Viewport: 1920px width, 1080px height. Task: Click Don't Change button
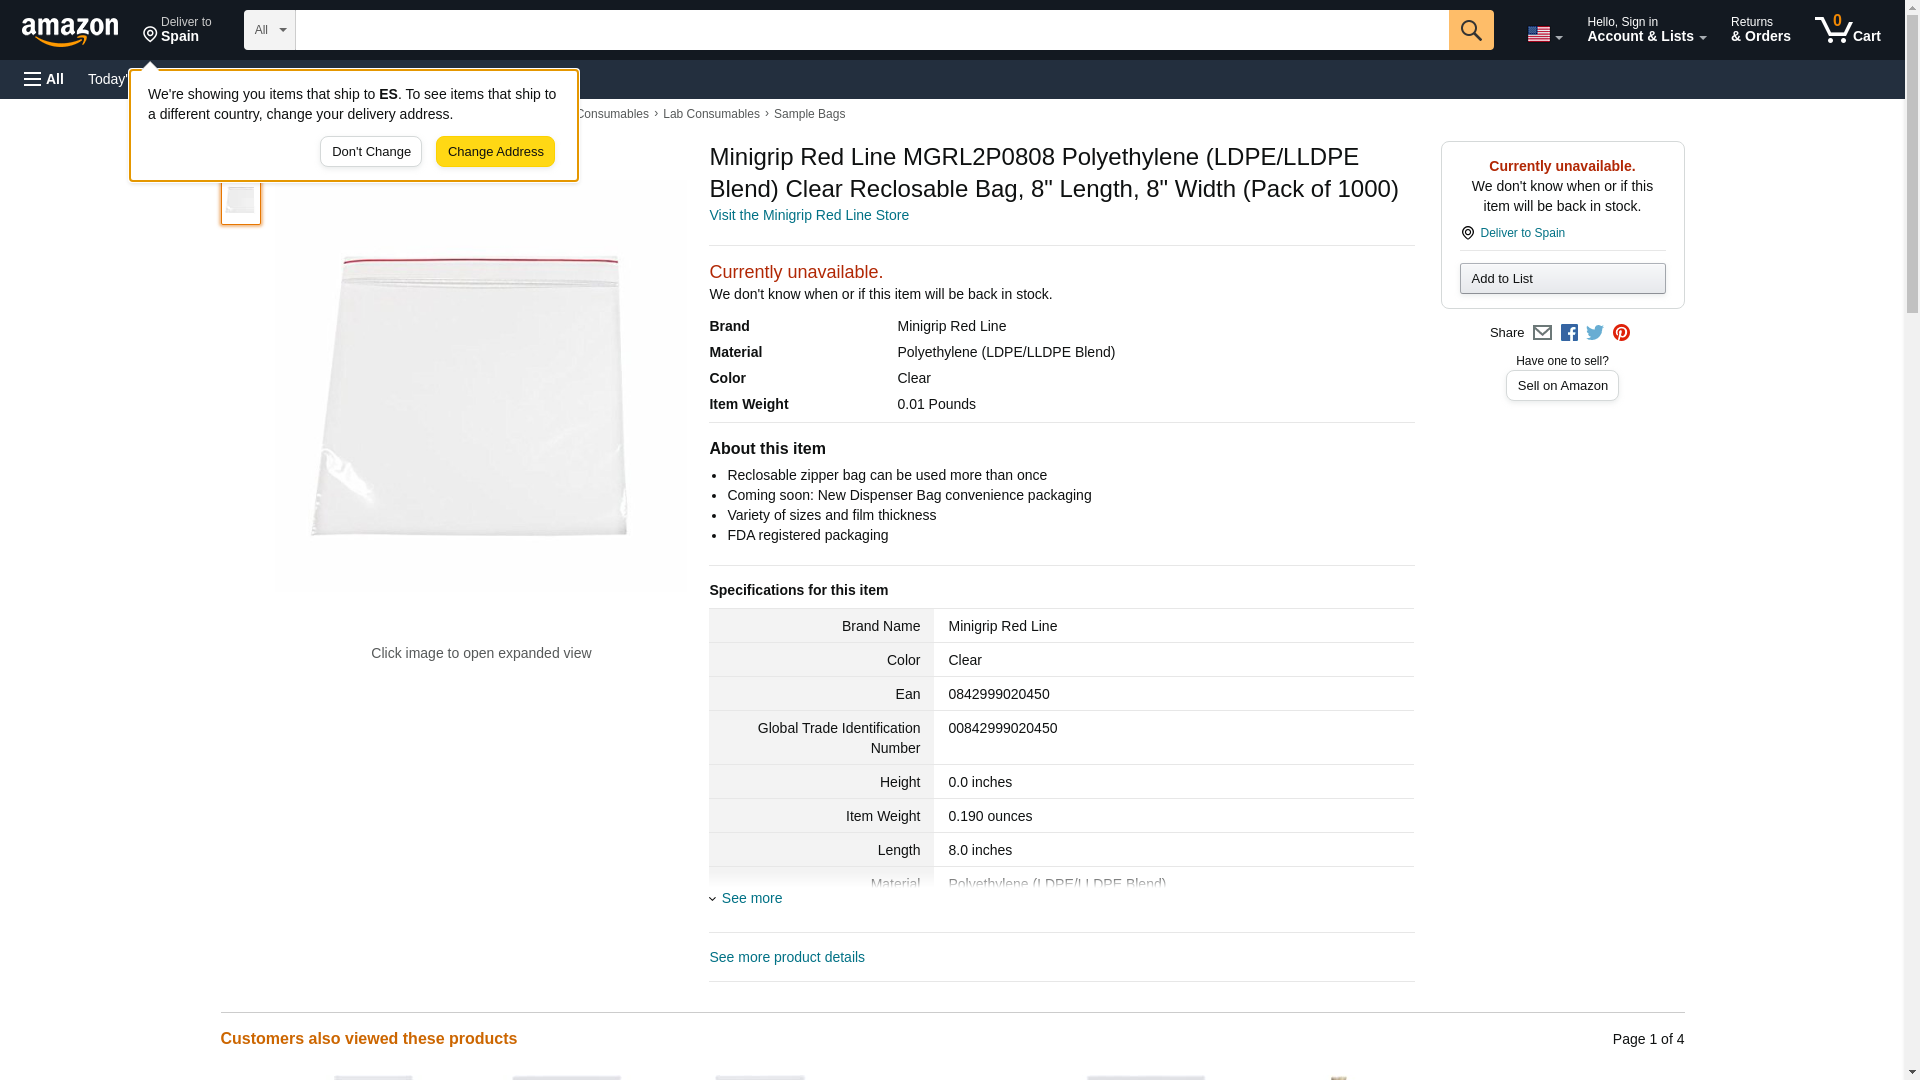point(371,152)
